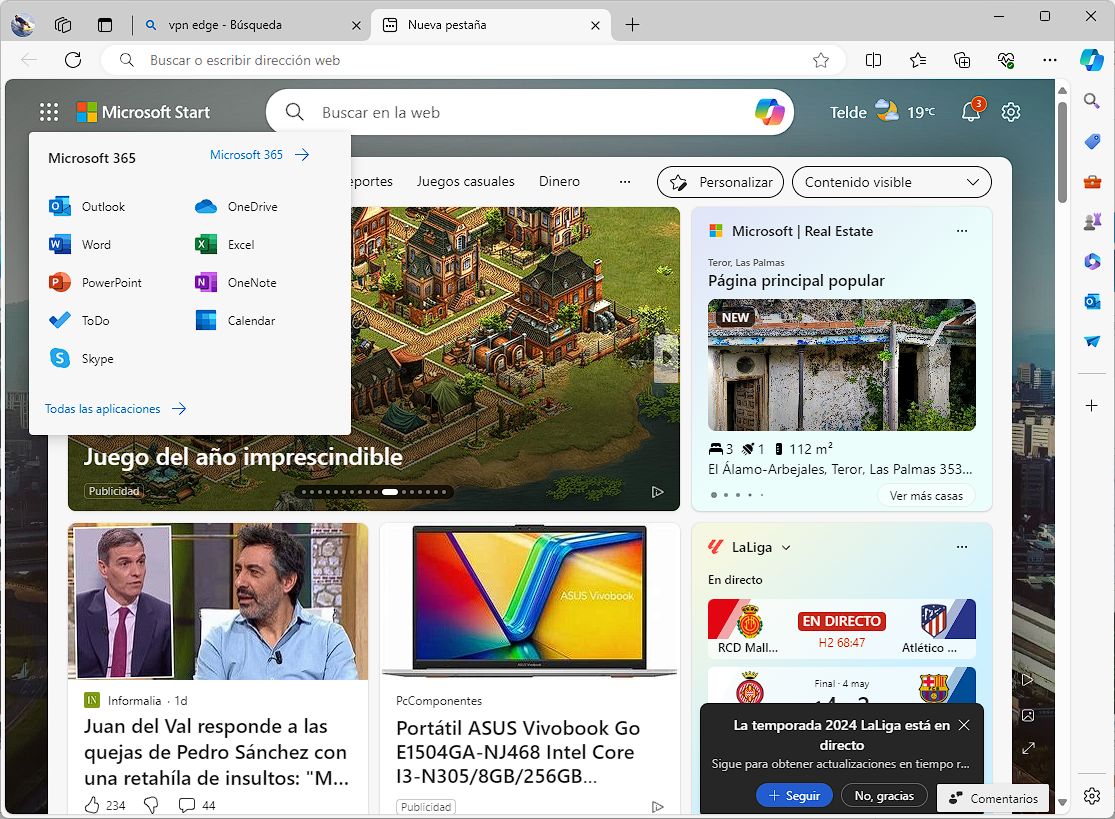Open Copilot in the Edge toolbar

tap(1092, 60)
